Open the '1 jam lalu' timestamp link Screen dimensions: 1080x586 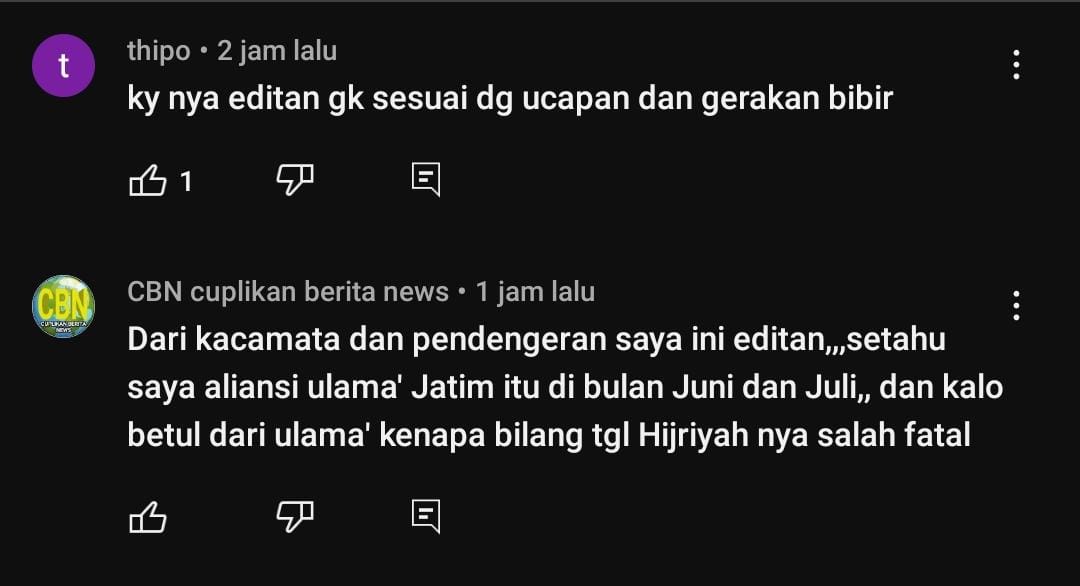tap(535, 292)
